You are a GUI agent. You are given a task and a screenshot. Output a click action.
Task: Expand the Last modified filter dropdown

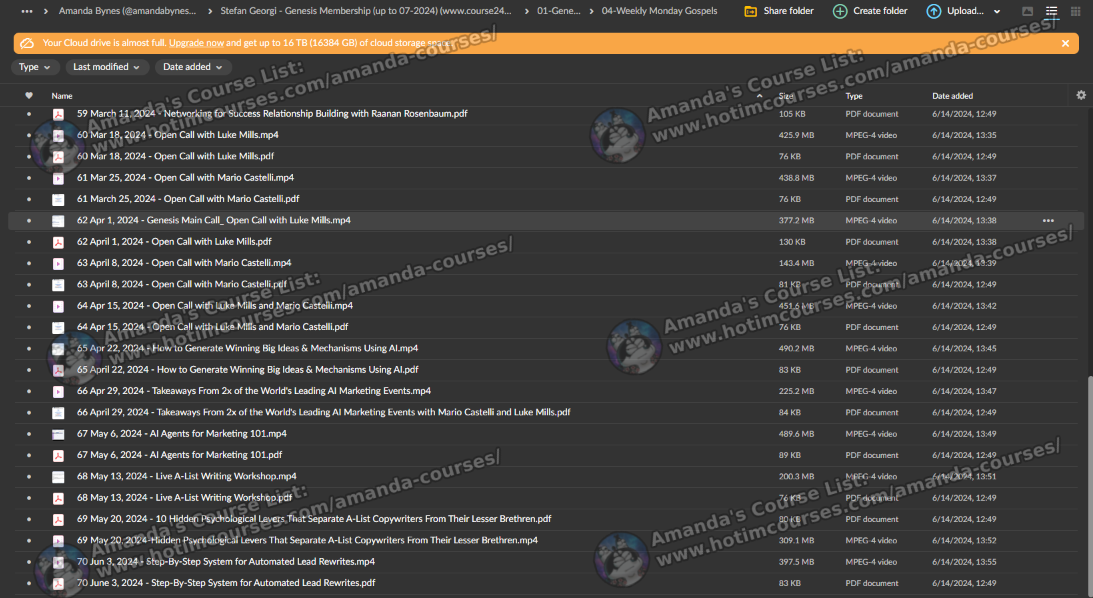tap(107, 67)
